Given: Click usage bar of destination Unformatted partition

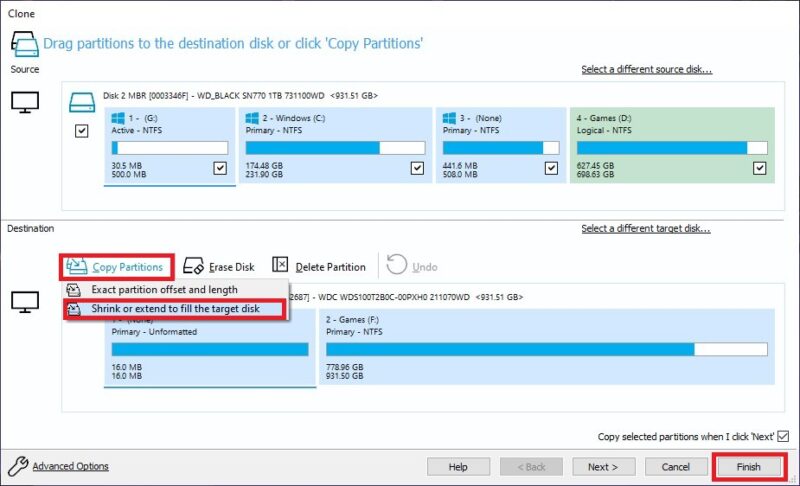Looking at the screenshot, I should (x=210, y=349).
